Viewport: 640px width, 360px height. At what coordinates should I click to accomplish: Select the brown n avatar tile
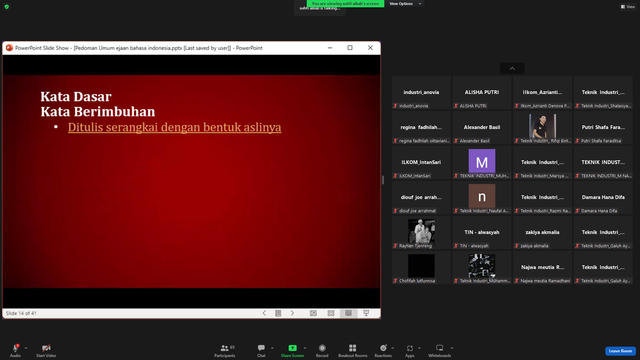pyautogui.click(x=482, y=198)
